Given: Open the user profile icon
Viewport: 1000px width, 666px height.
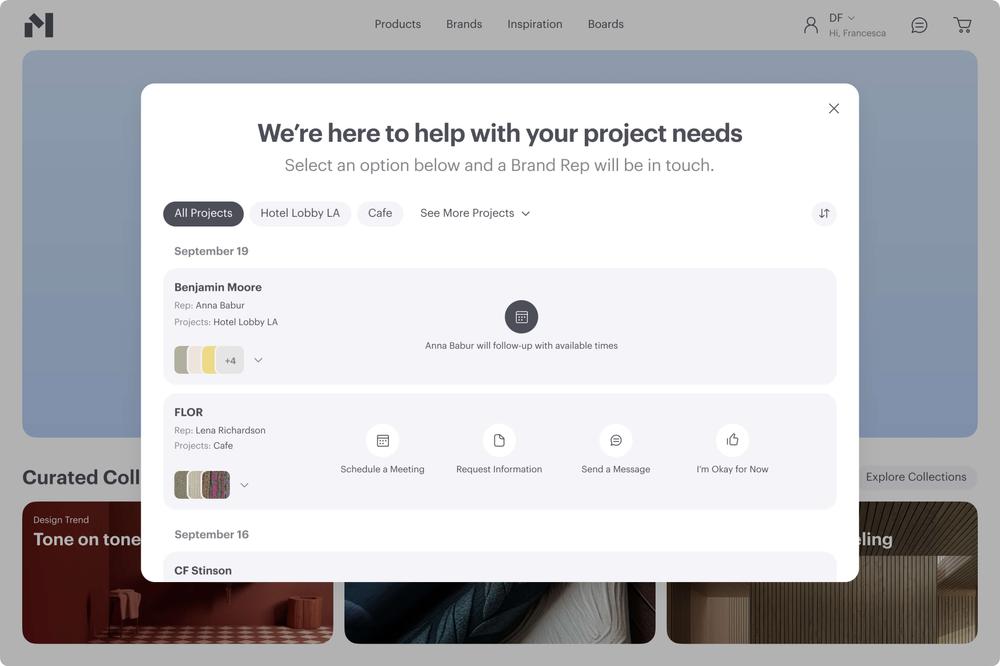Looking at the screenshot, I should [x=811, y=26].
